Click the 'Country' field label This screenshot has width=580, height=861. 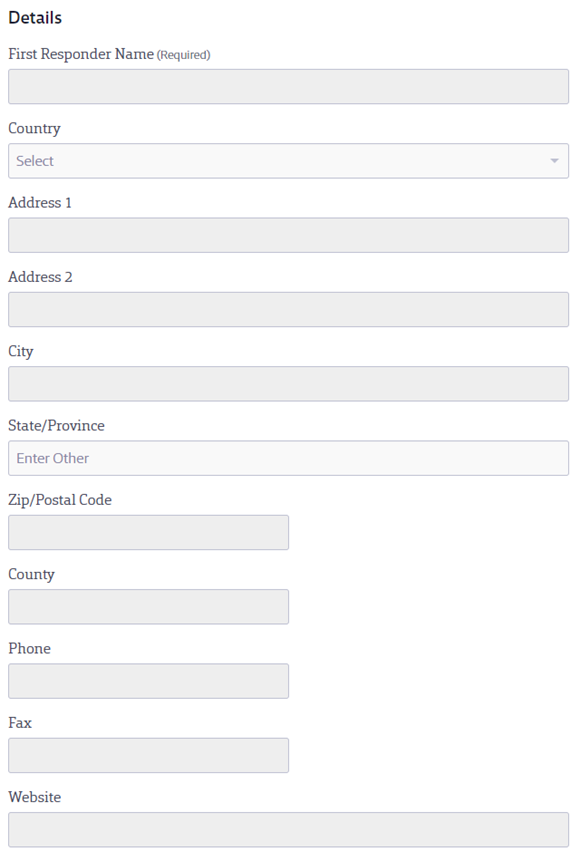[x=34, y=128]
